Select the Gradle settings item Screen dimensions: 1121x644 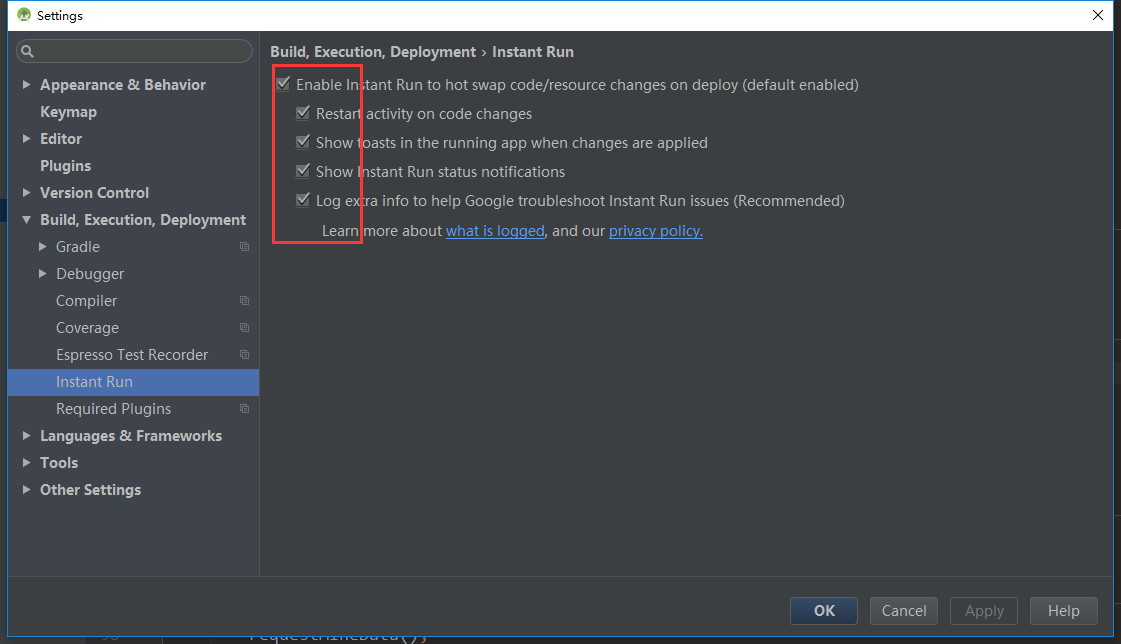78,247
